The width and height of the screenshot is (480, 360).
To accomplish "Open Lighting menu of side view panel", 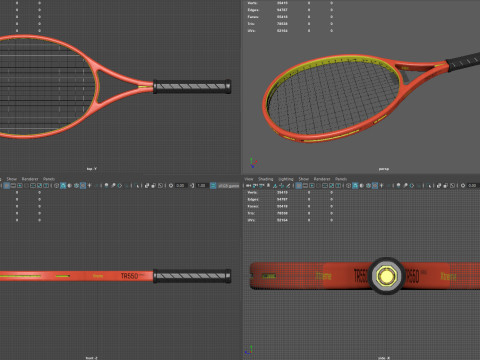I will (286, 179).
